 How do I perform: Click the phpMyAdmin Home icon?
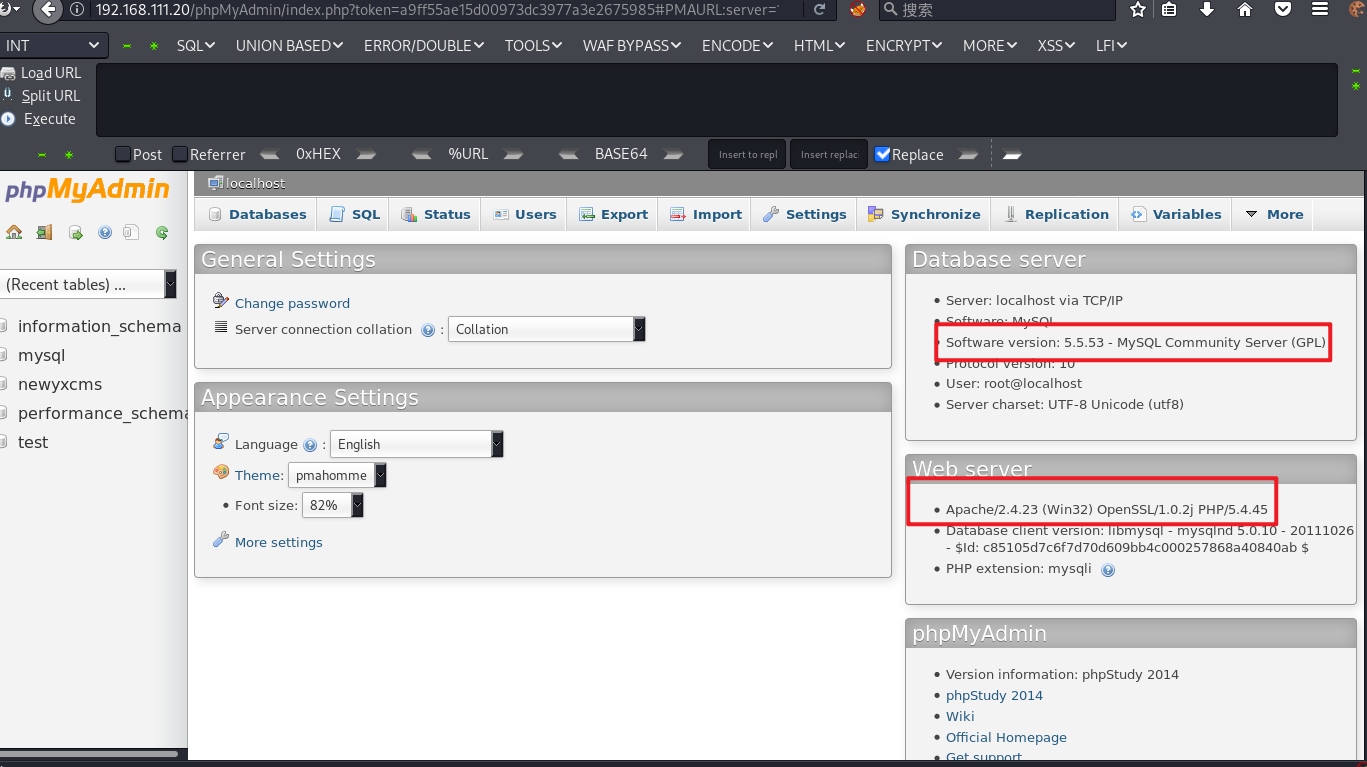[14, 232]
